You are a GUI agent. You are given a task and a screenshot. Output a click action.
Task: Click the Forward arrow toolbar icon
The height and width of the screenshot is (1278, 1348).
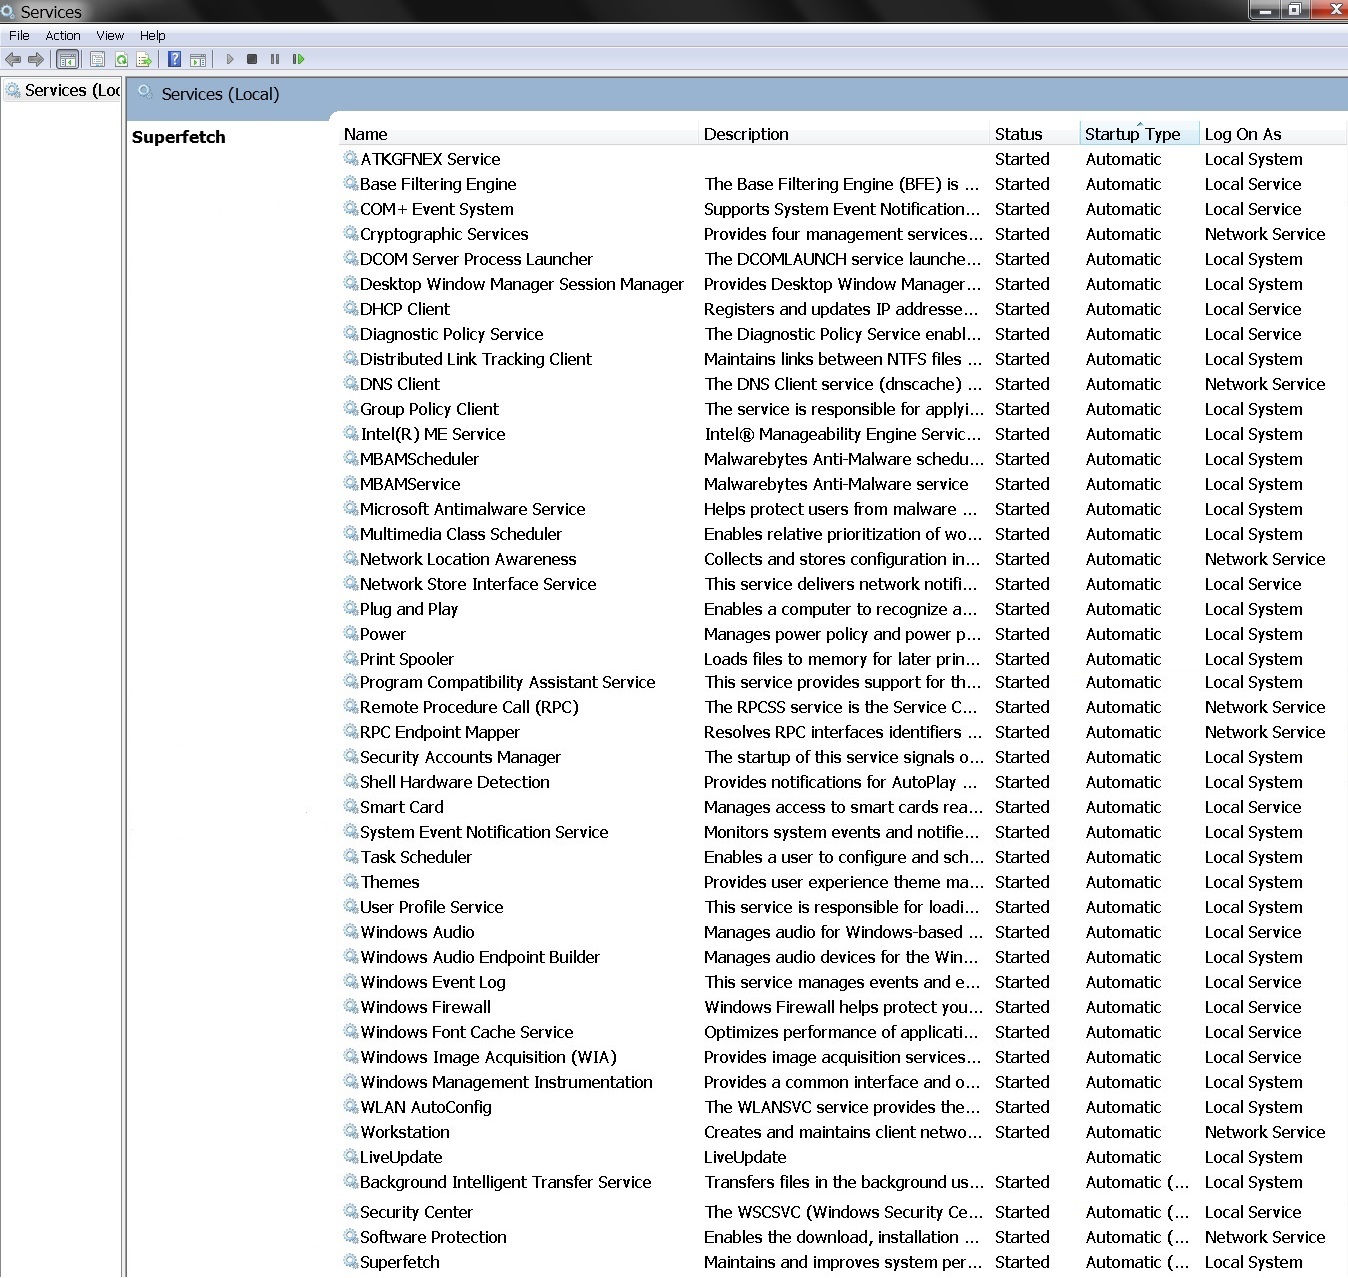pyautogui.click(x=36, y=59)
